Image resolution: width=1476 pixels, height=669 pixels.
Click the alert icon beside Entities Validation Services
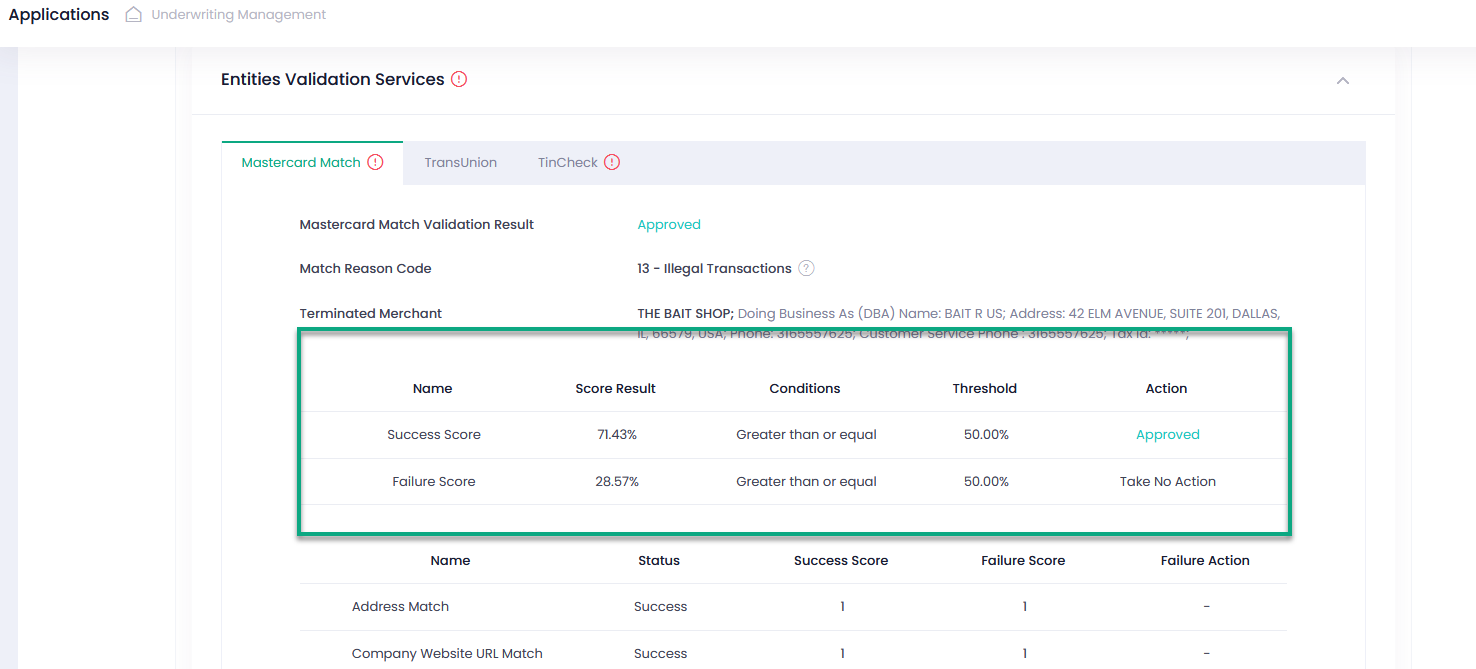coord(459,79)
